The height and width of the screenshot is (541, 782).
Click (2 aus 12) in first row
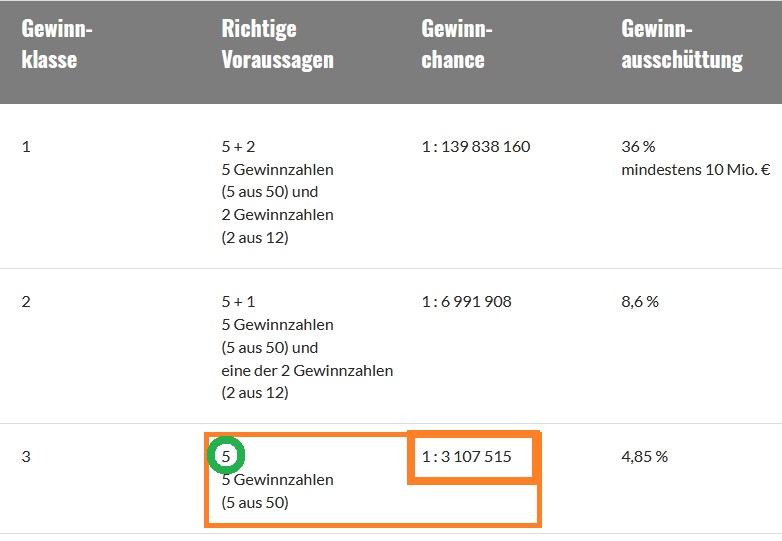tap(255, 237)
